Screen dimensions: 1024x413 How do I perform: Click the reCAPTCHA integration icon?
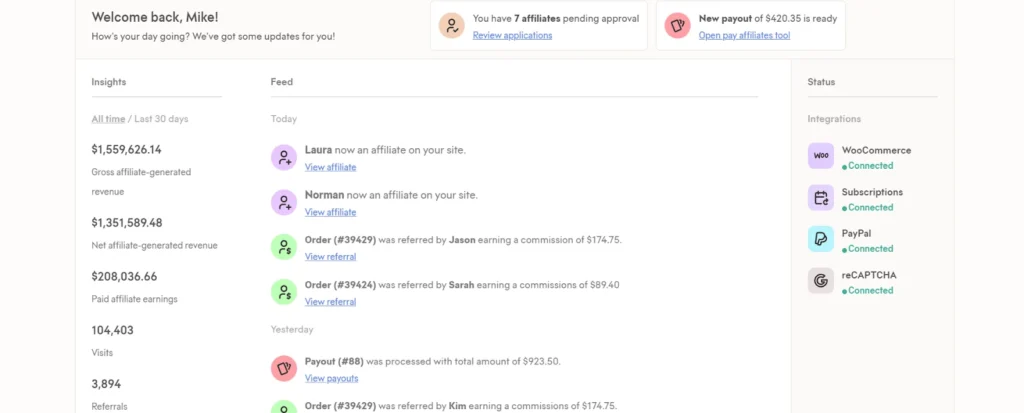click(821, 281)
